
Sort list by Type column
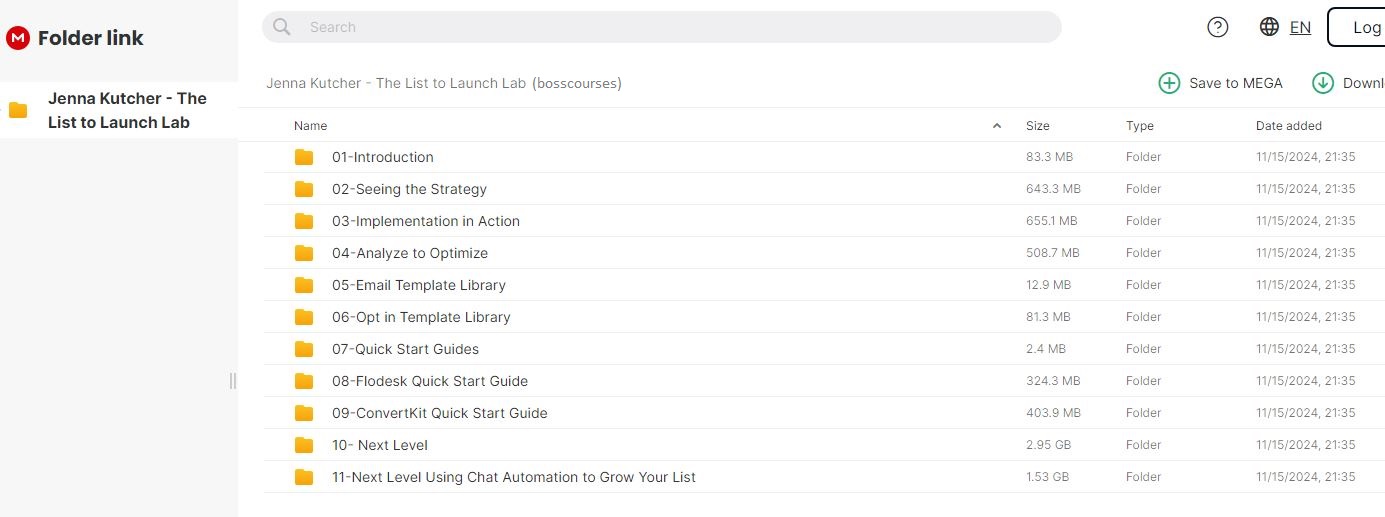point(1140,126)
